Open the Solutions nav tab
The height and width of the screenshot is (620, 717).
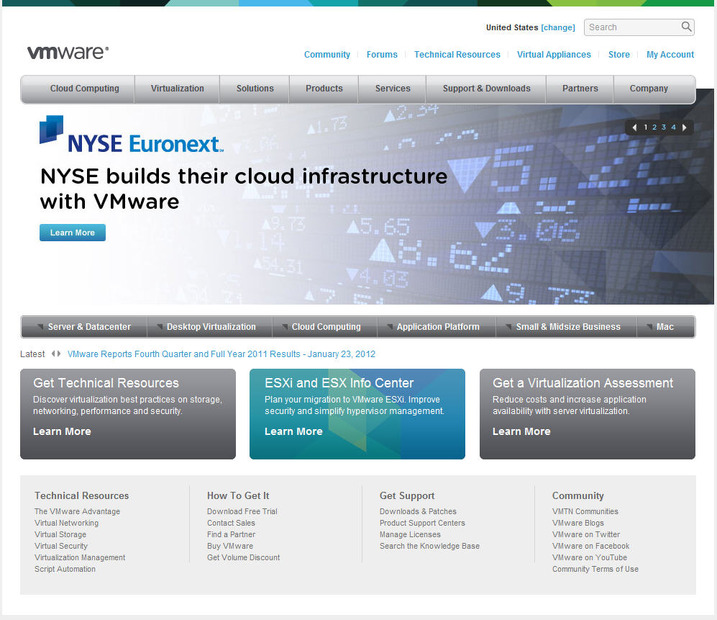click(x=255, y=89)
